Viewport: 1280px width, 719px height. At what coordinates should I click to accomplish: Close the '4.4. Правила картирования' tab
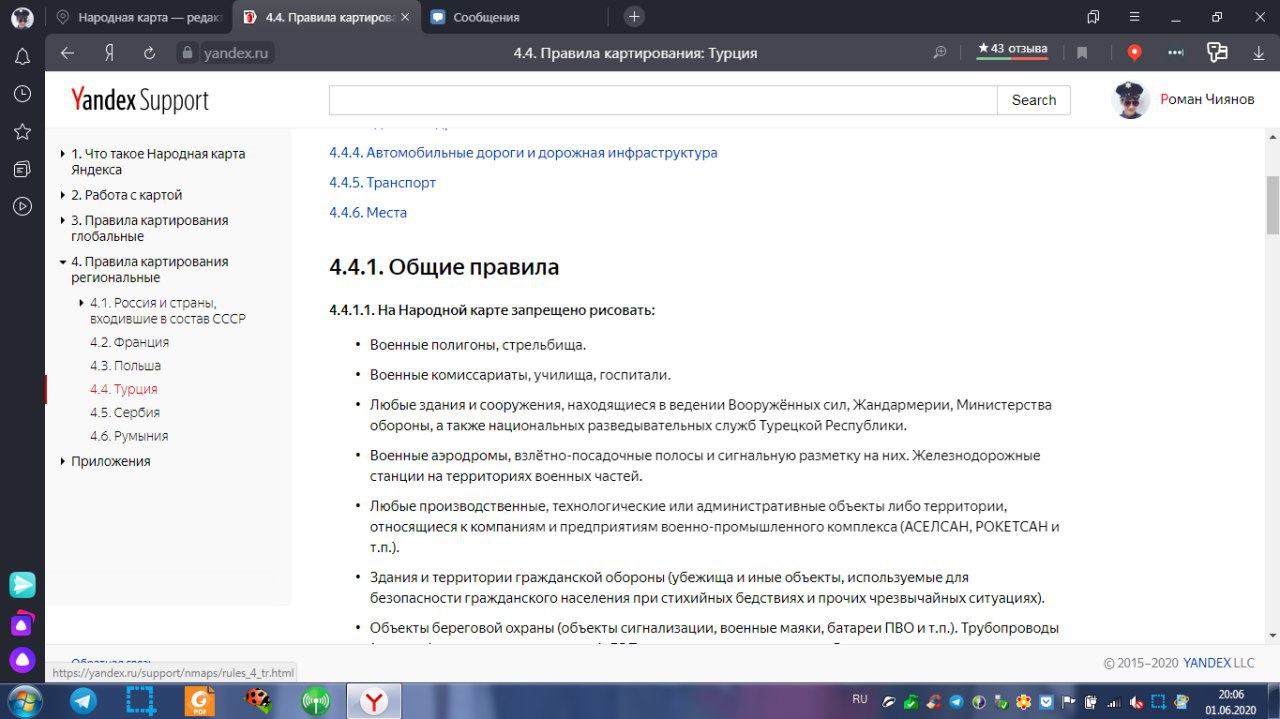tap(405, 17)
